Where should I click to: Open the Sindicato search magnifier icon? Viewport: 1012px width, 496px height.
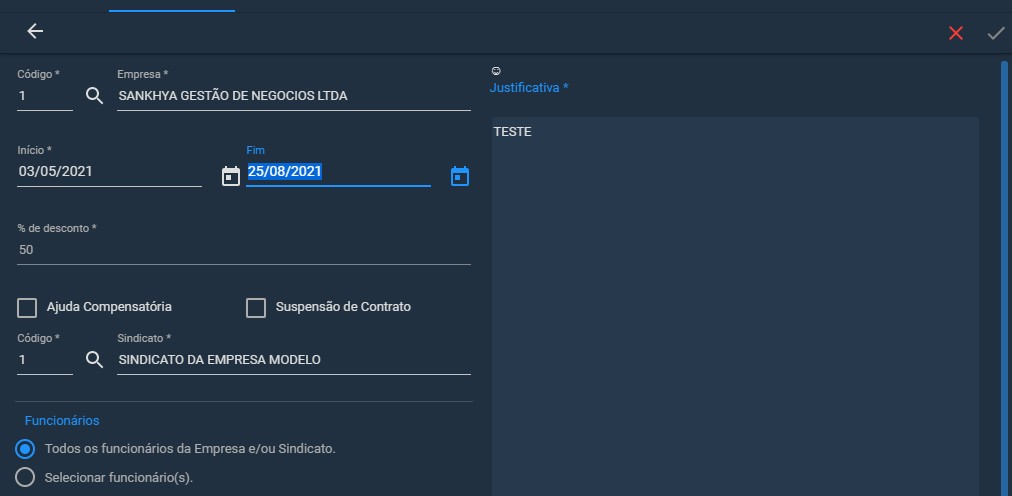click(x=95, y=360)
